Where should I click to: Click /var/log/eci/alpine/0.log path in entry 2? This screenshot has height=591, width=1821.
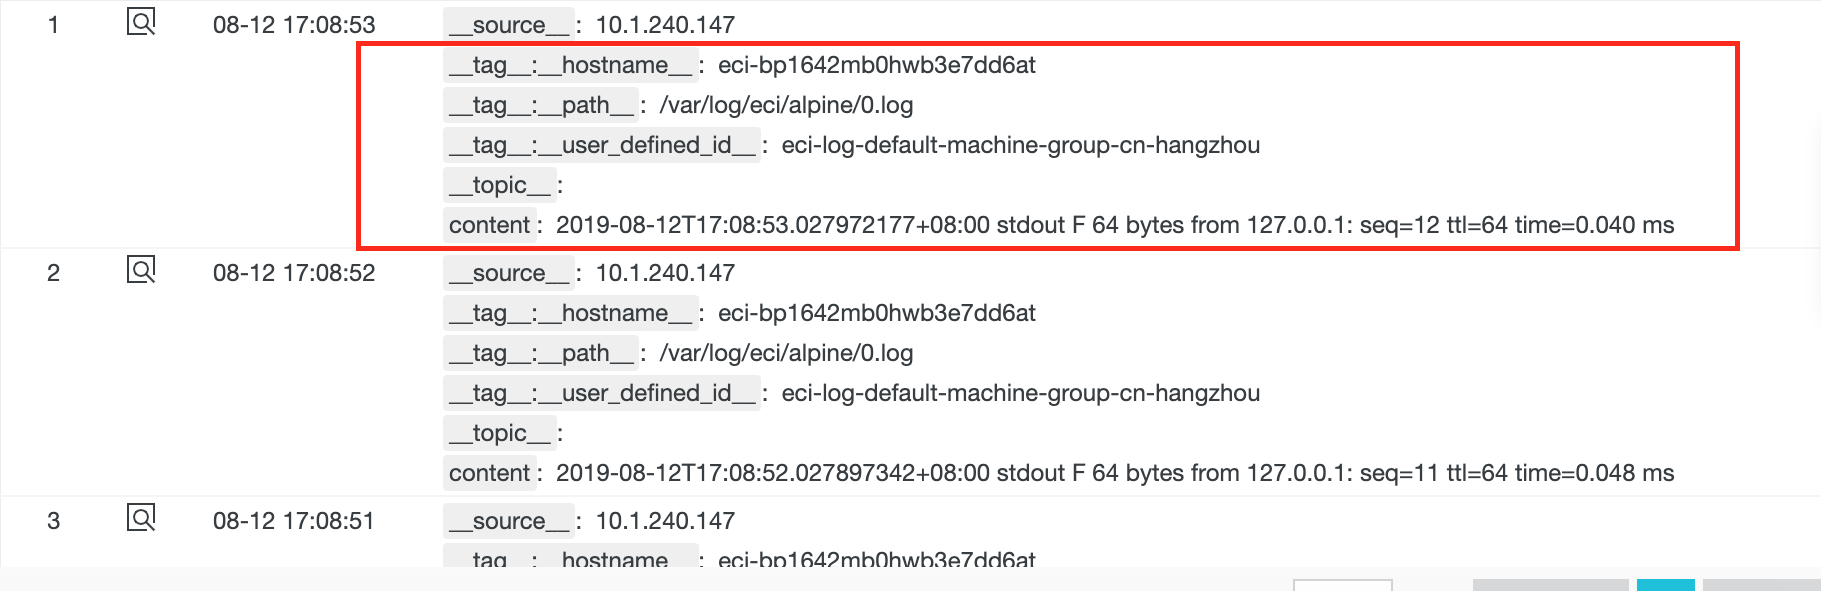pyautogui.click(x=786, y=353)
